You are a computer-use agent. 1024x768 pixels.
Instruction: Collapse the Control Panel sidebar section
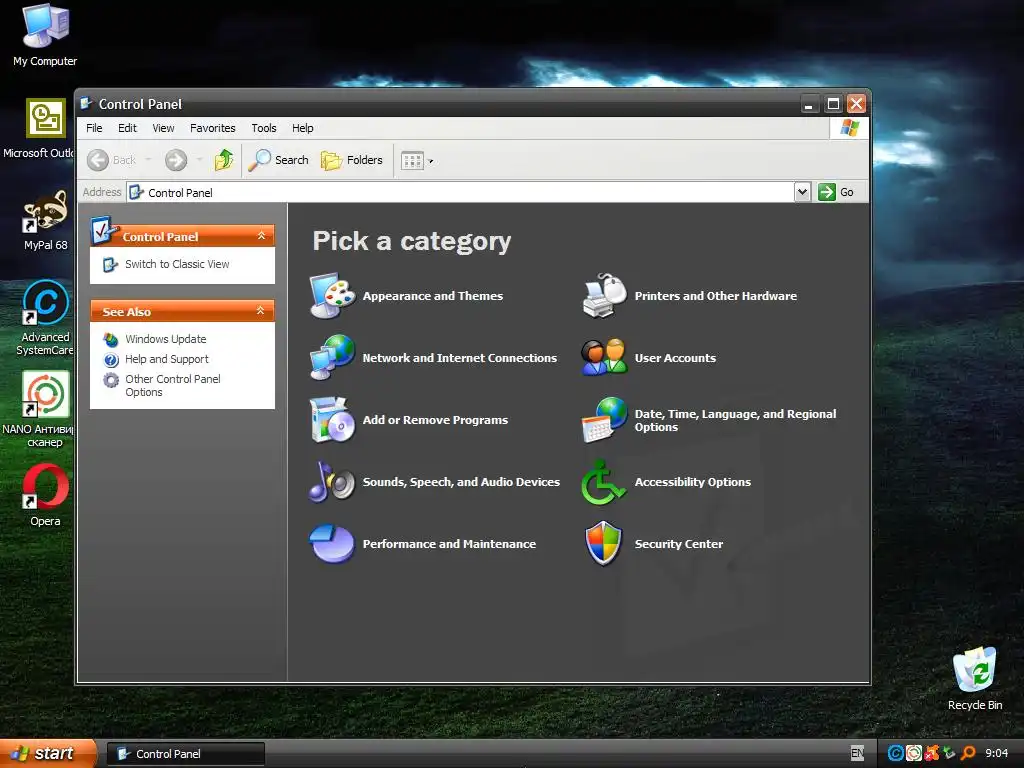tap(261, 236)
